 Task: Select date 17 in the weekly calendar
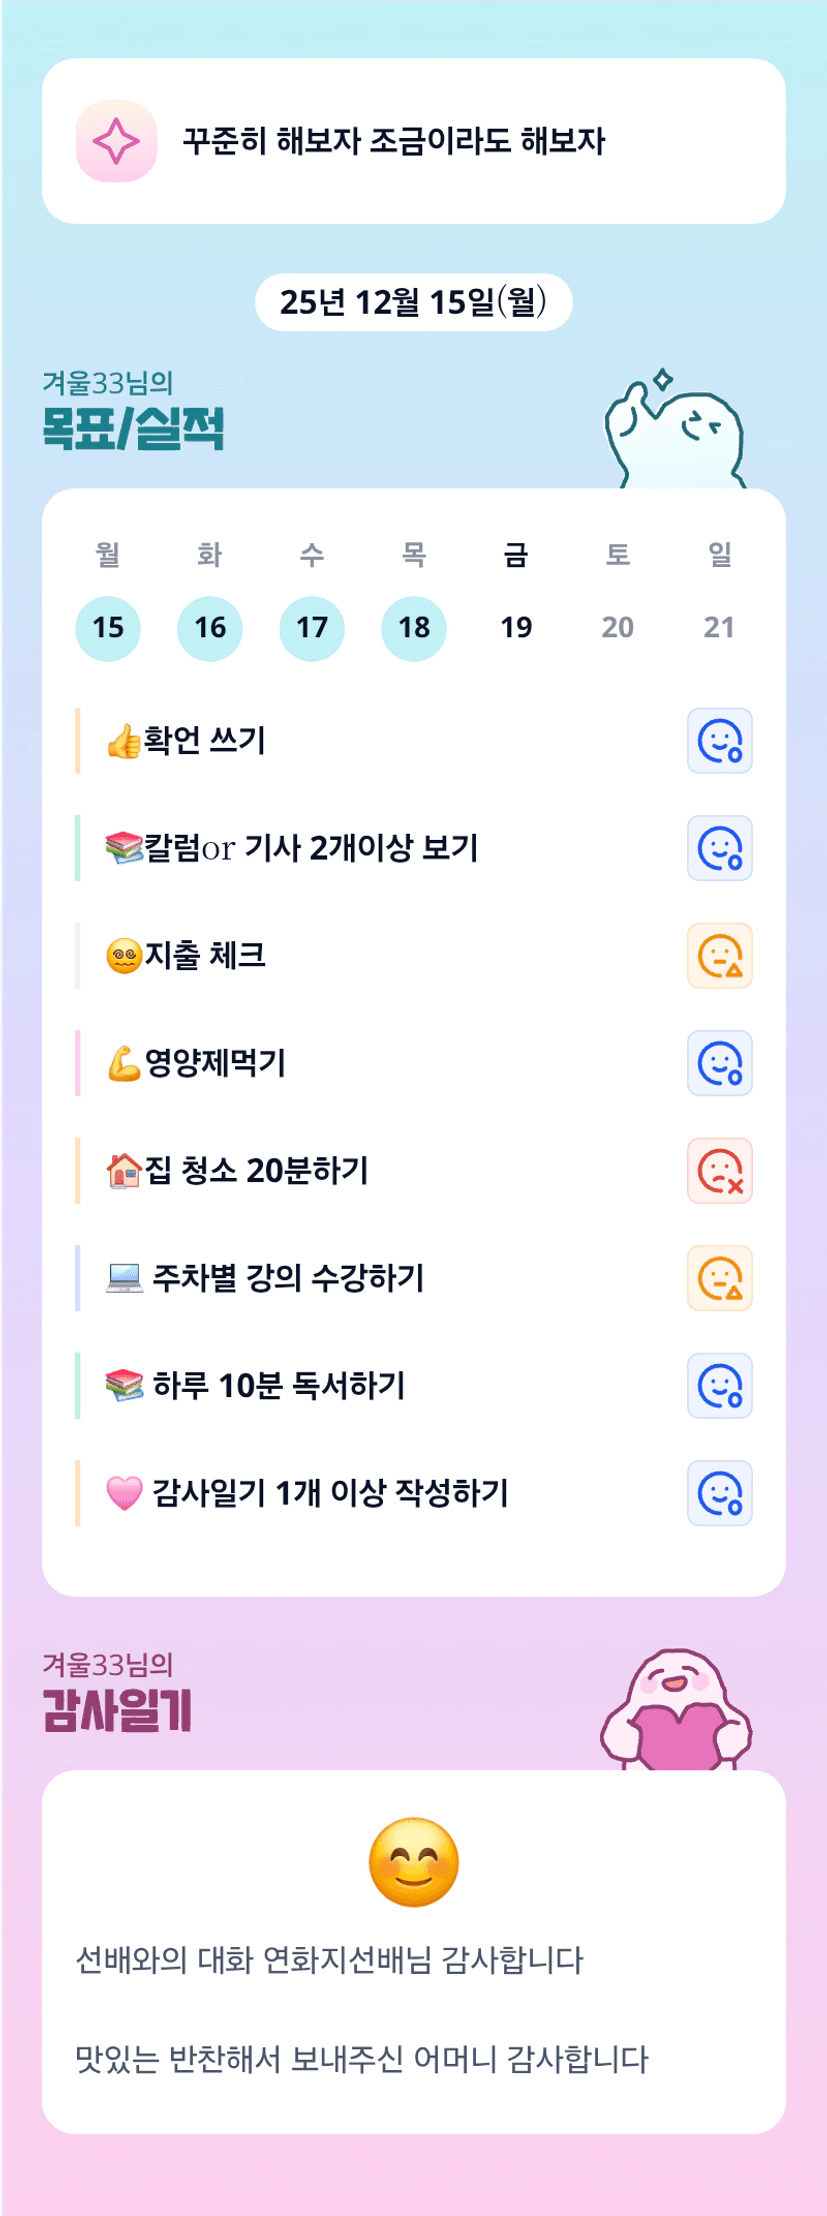click(x=312, y=628)
